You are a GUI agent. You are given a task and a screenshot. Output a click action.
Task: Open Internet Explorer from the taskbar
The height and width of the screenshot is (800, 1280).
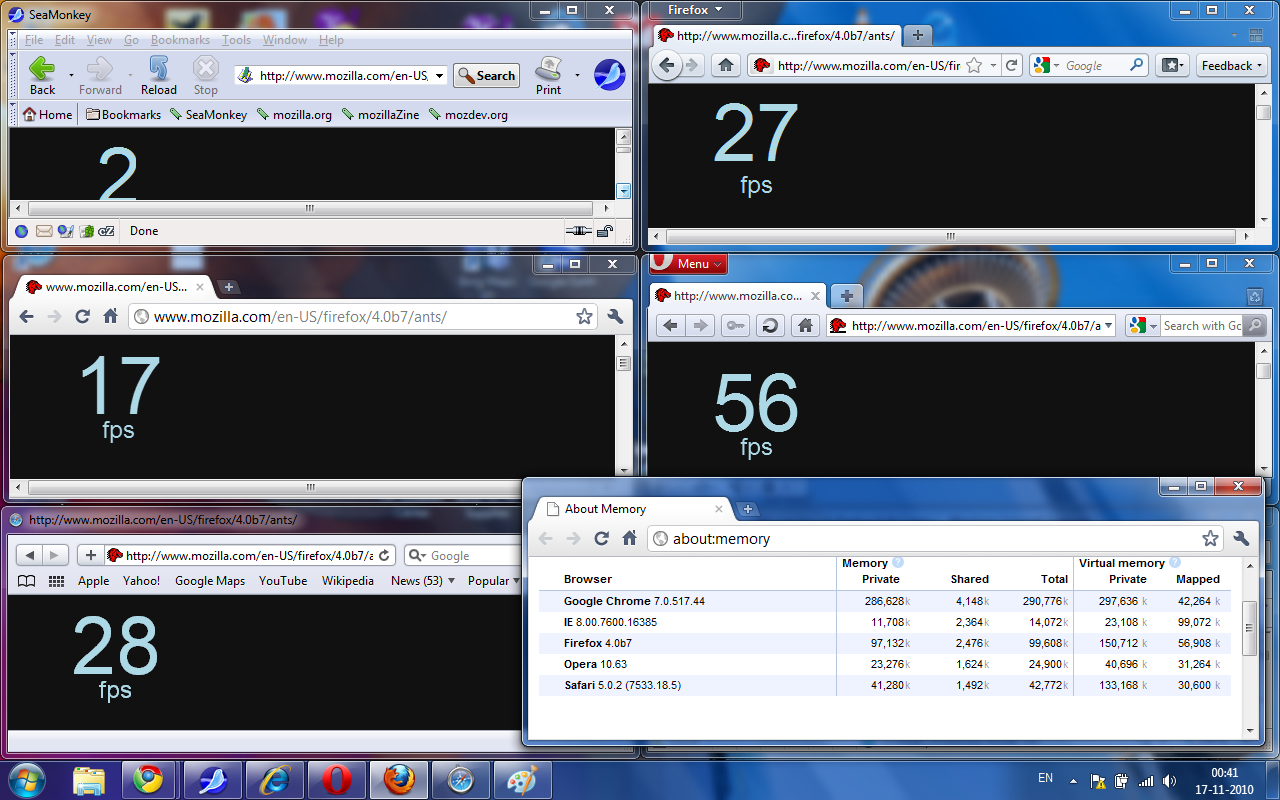(274, 779)
